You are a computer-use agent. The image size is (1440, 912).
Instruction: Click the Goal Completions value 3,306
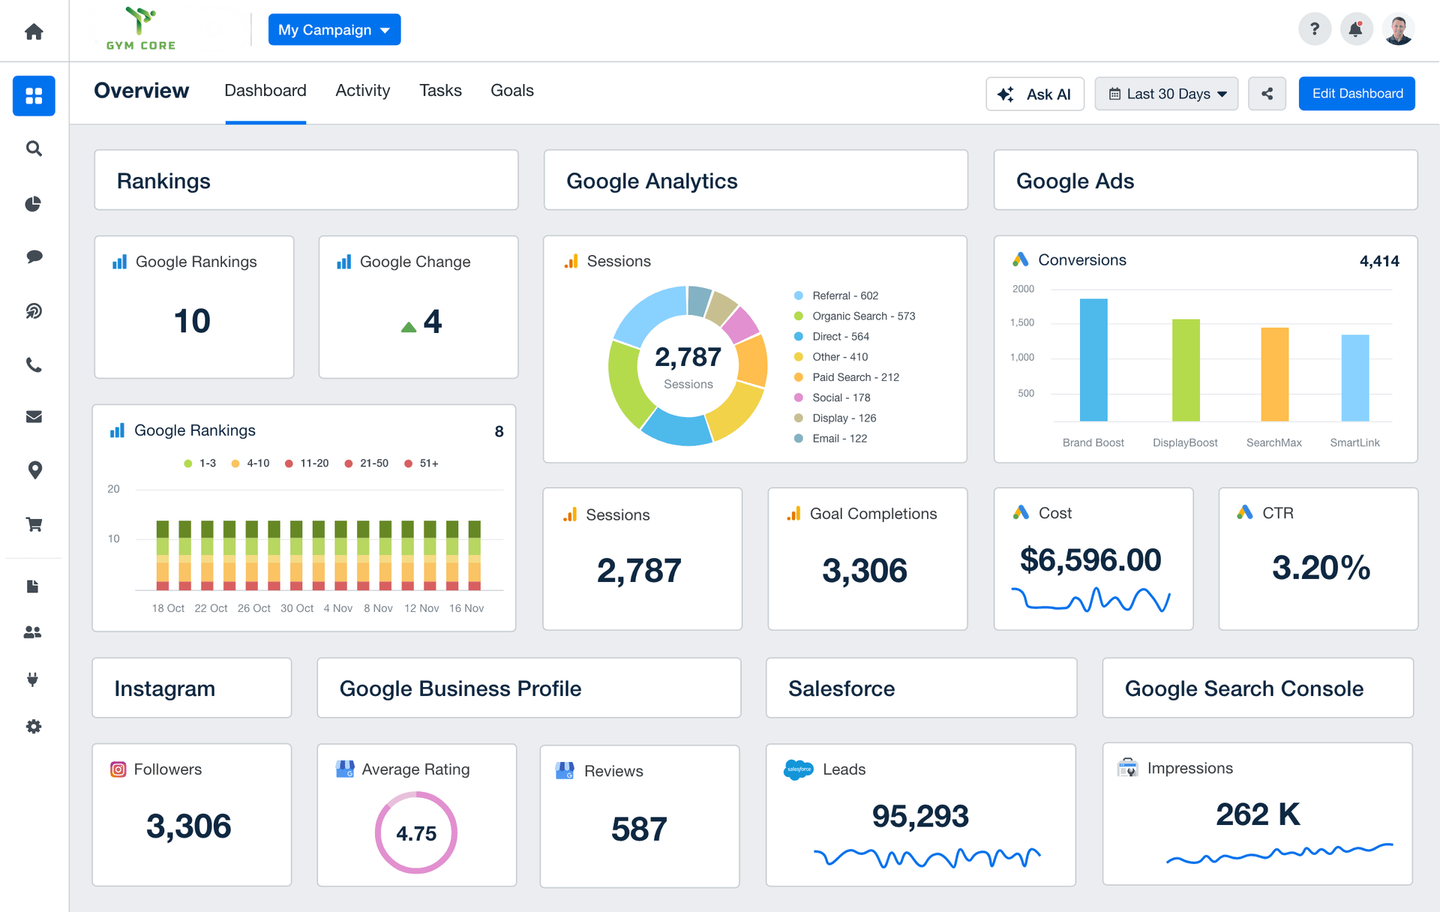click(865, 571)
